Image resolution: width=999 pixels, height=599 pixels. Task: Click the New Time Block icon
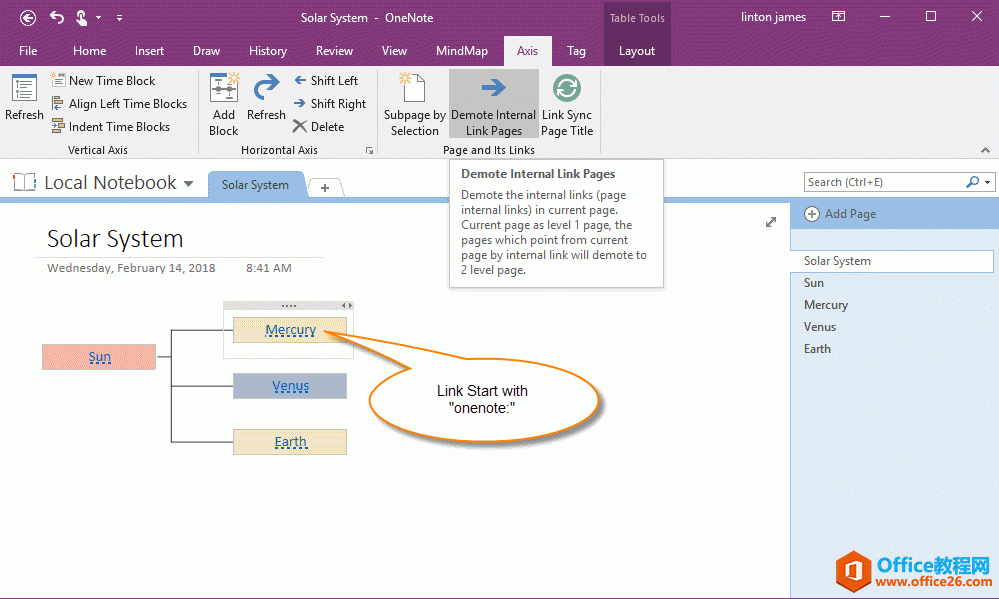point(58,81)
